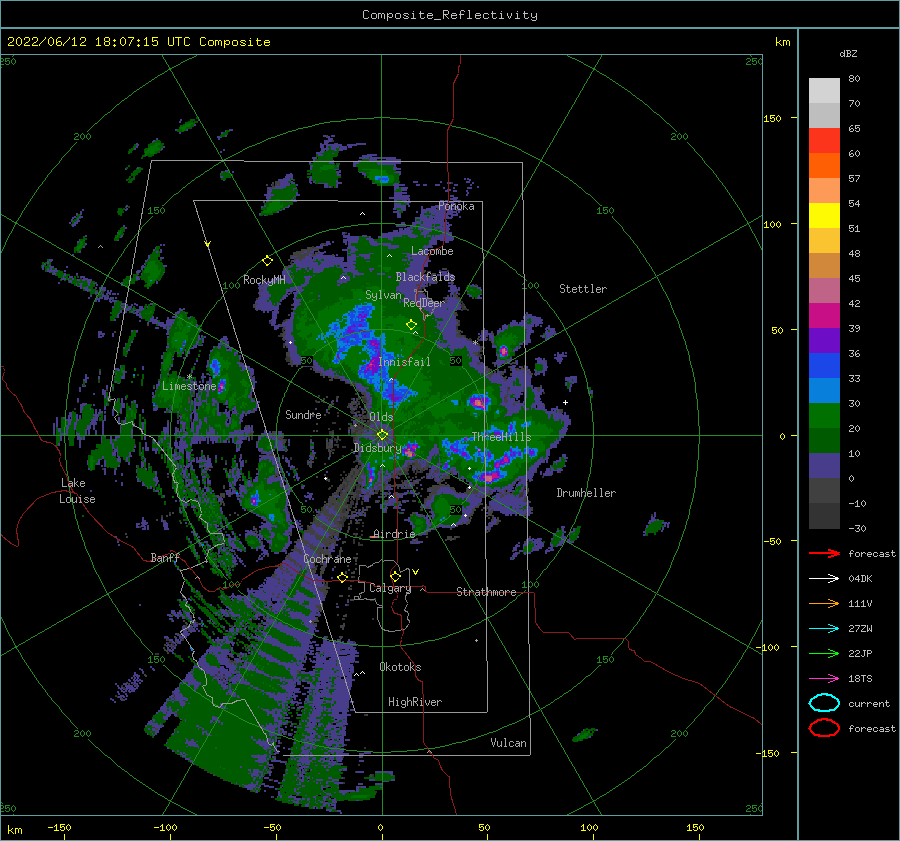The width and height of the screenshot is (900, 841).
Task: Click the yellow diamond marker at RedDeer
Action: pos(411,325)
